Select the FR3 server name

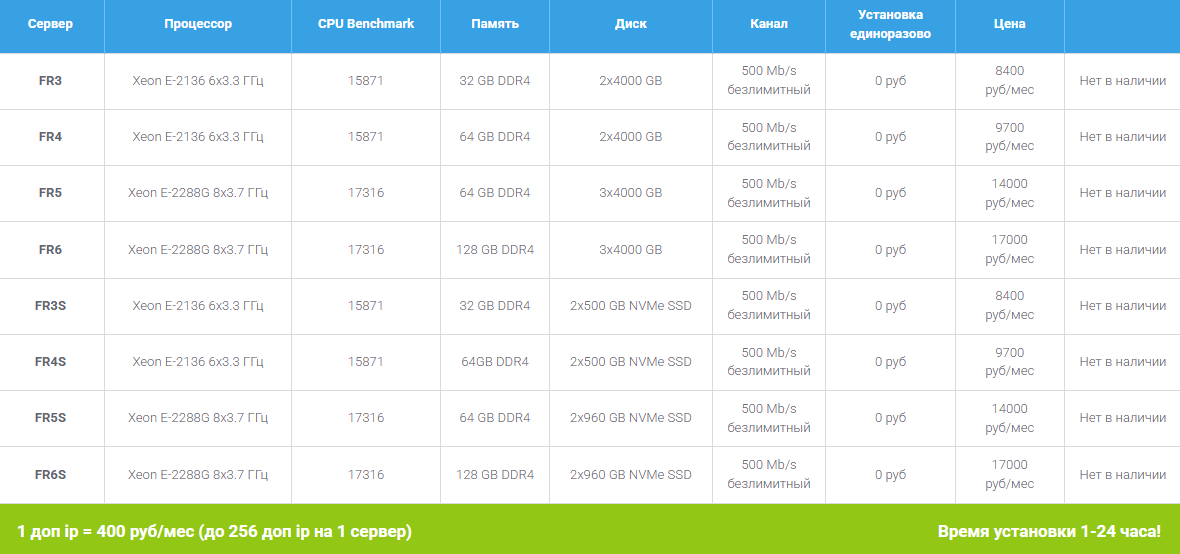click(x=50, y=81)
